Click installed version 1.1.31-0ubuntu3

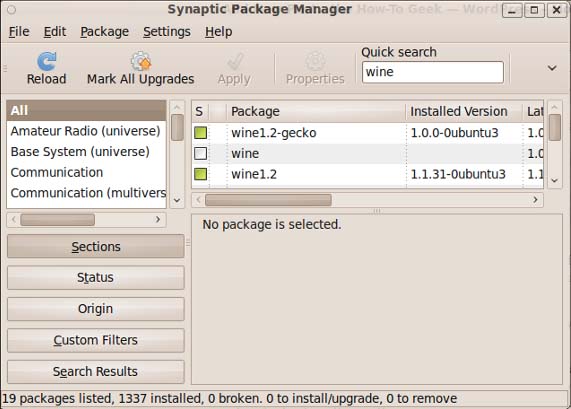[458, 174]
